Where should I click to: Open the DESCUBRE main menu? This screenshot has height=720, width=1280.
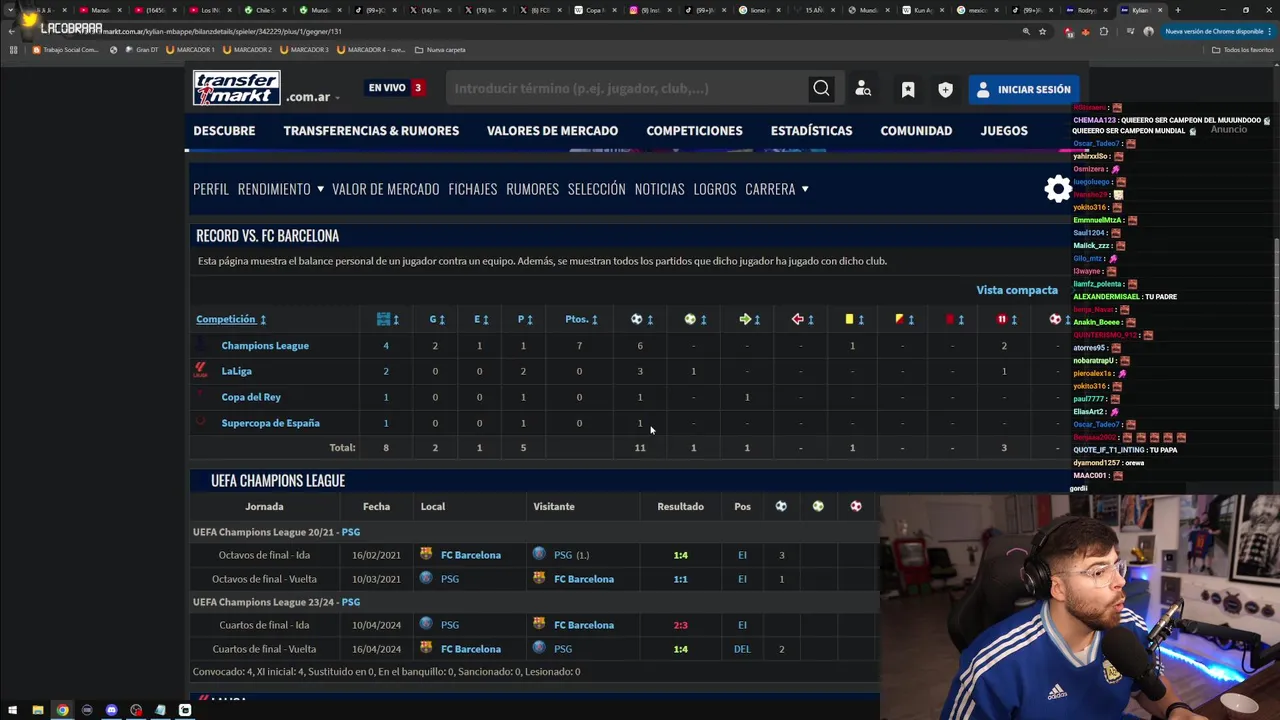coord(224,130)
